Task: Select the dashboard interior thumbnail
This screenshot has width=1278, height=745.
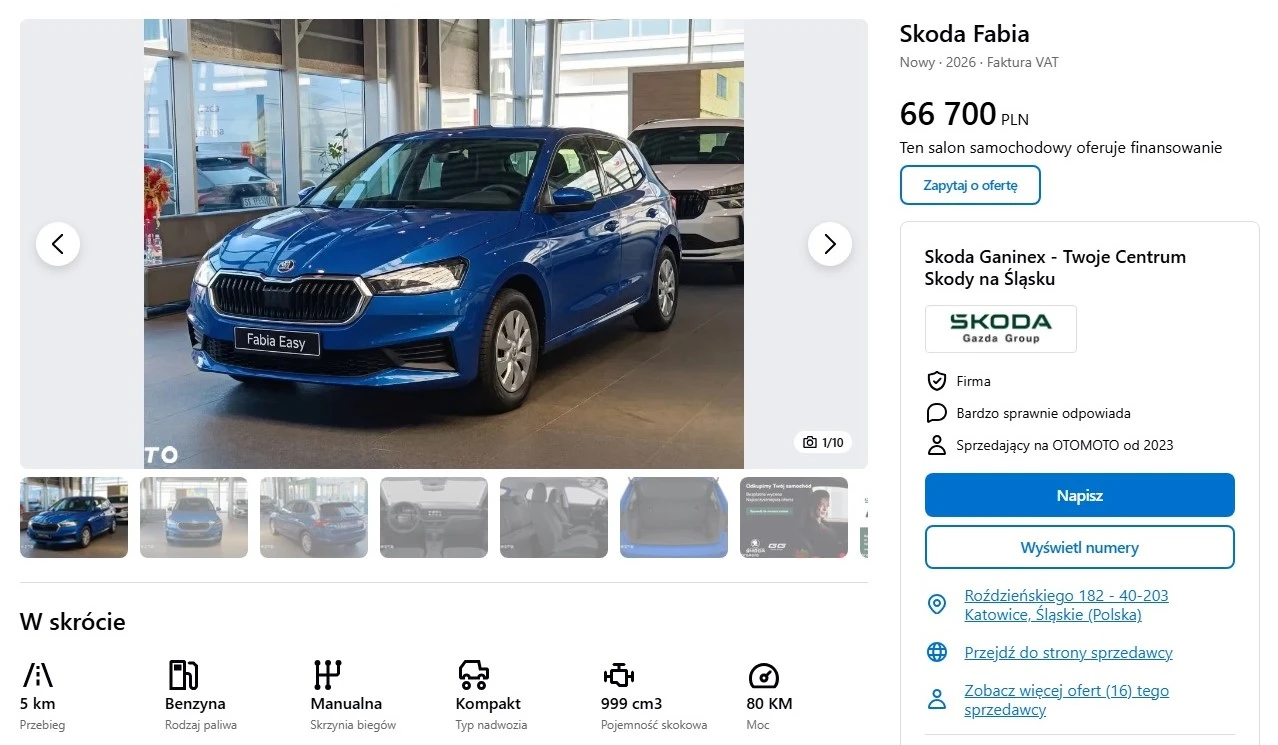Action: tap(434, 517)
